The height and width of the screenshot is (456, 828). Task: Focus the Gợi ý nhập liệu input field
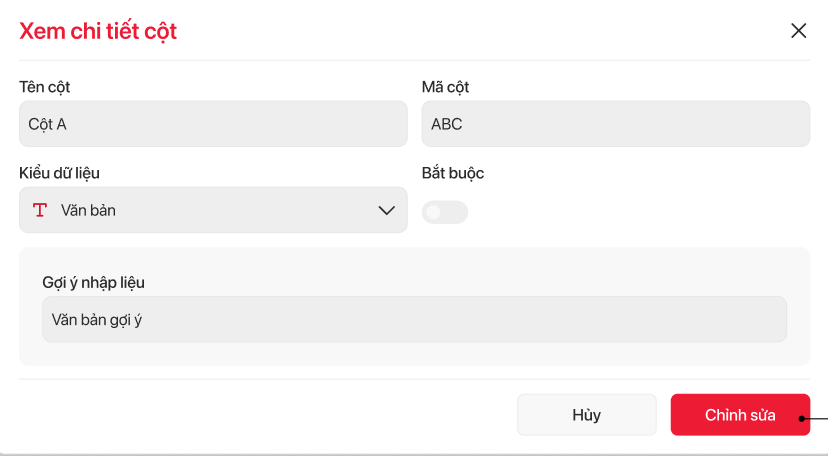click(x=414, y=320)
